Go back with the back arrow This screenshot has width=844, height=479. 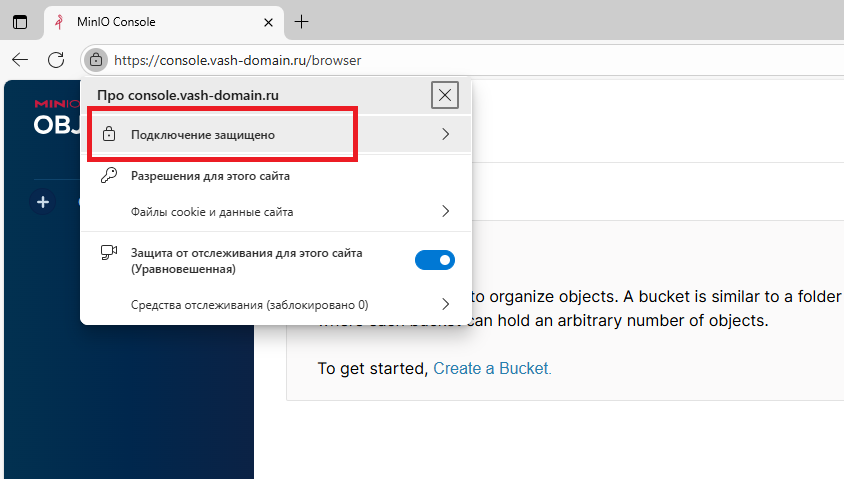tap(20, 60)
